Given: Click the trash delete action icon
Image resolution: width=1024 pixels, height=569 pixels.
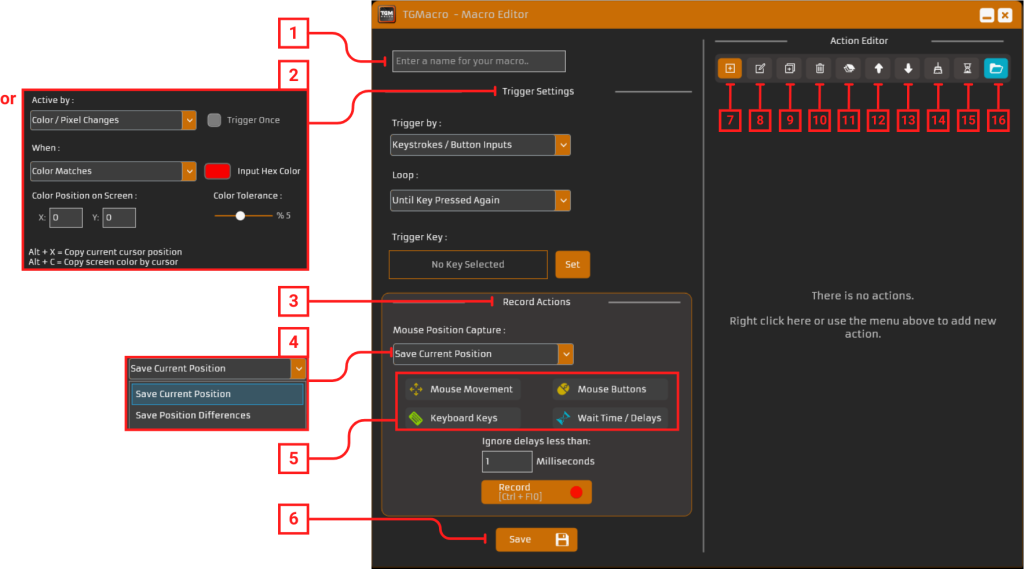Looking at the screenshot, I should point(819,69).
